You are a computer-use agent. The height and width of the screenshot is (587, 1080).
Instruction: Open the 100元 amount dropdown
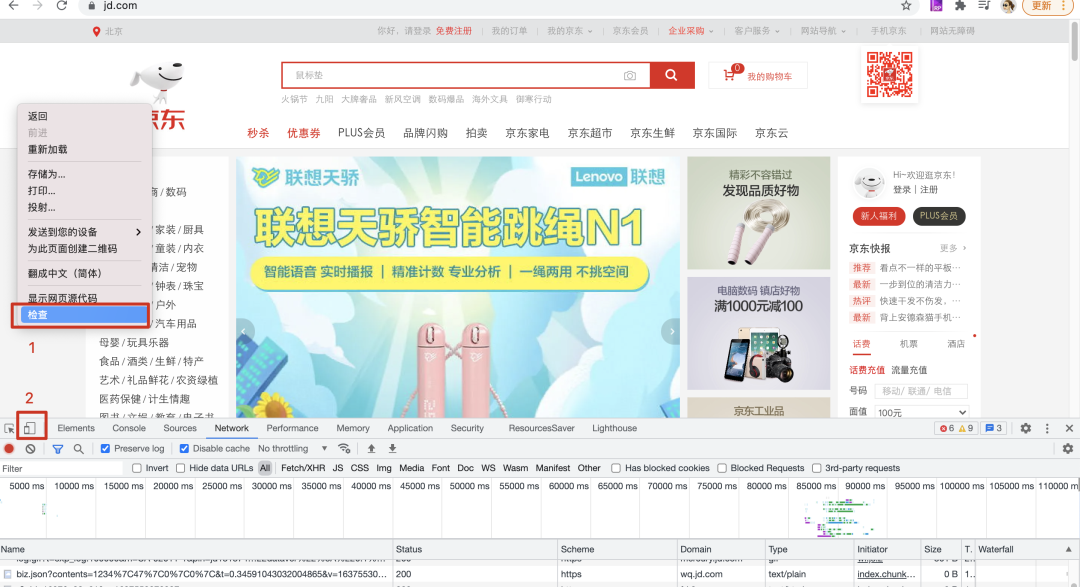[x=922, y=412]
